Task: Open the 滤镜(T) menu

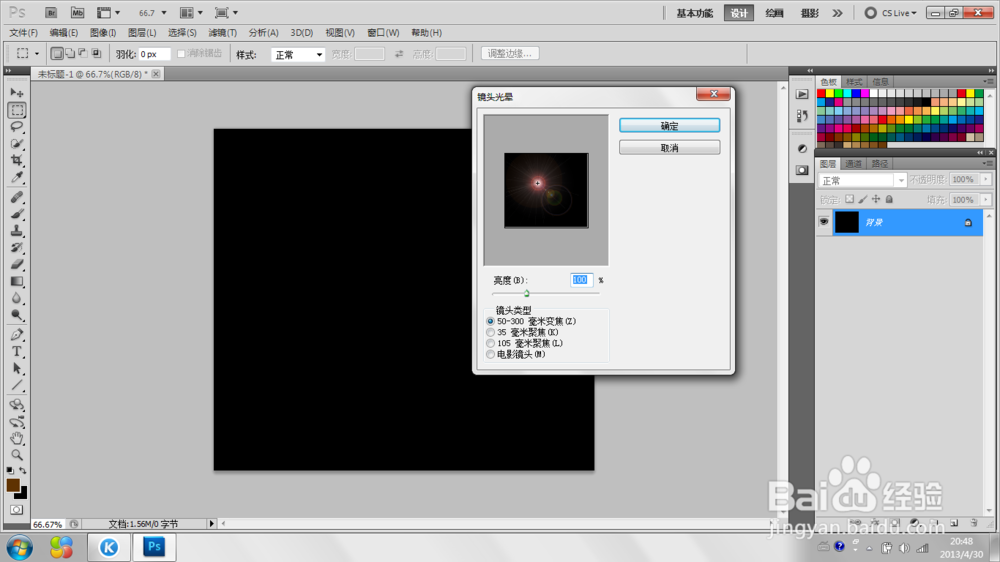Action: point(222,33)
